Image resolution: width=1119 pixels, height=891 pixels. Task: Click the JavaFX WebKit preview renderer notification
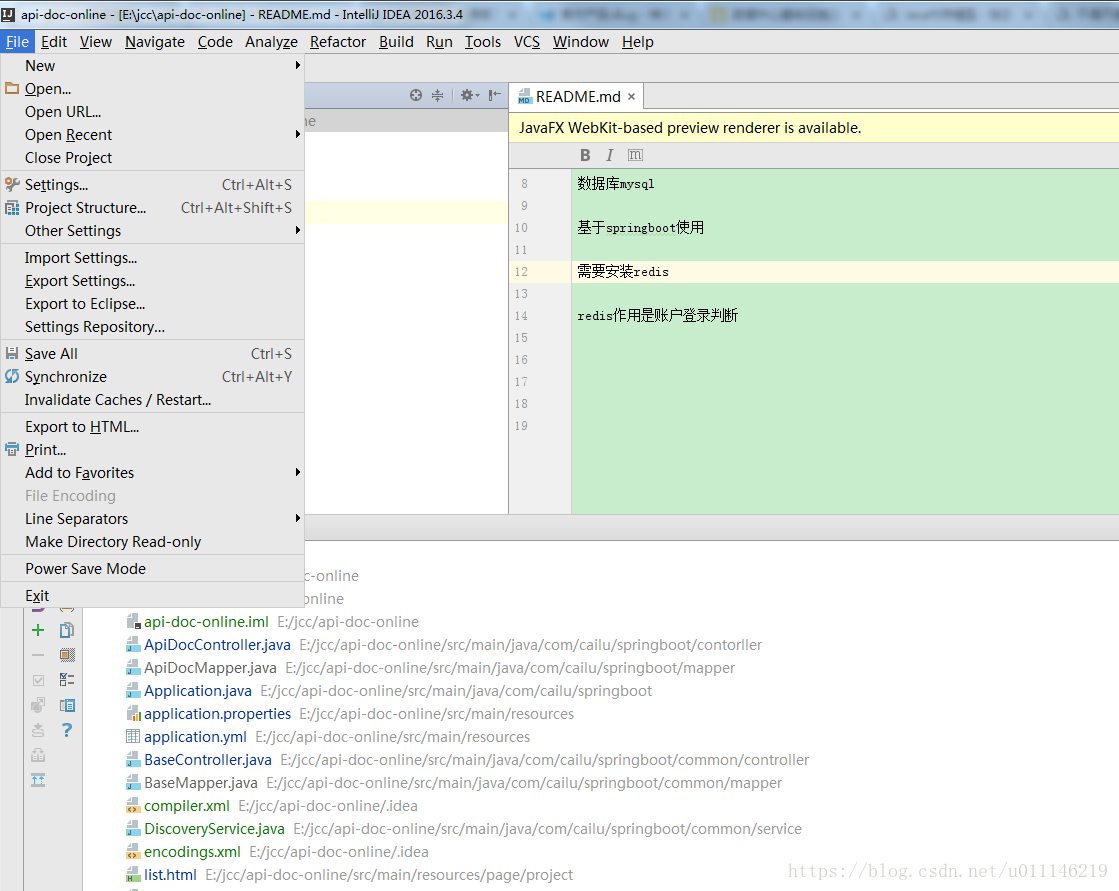[690, 128]
